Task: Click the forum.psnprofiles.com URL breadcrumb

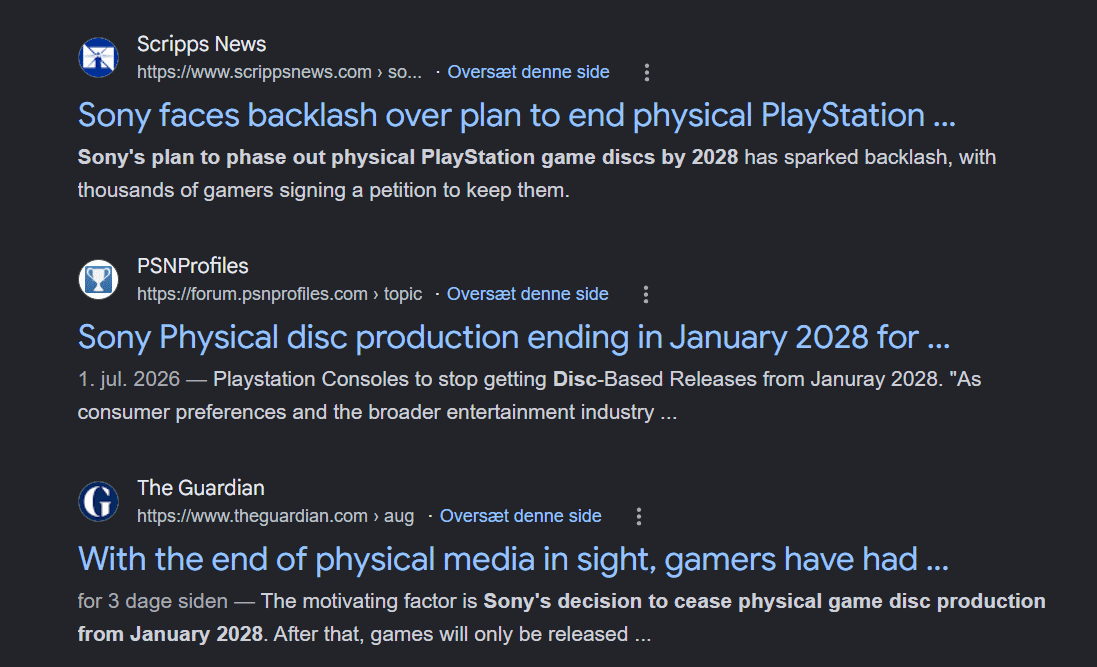Action: pos(279,294)
